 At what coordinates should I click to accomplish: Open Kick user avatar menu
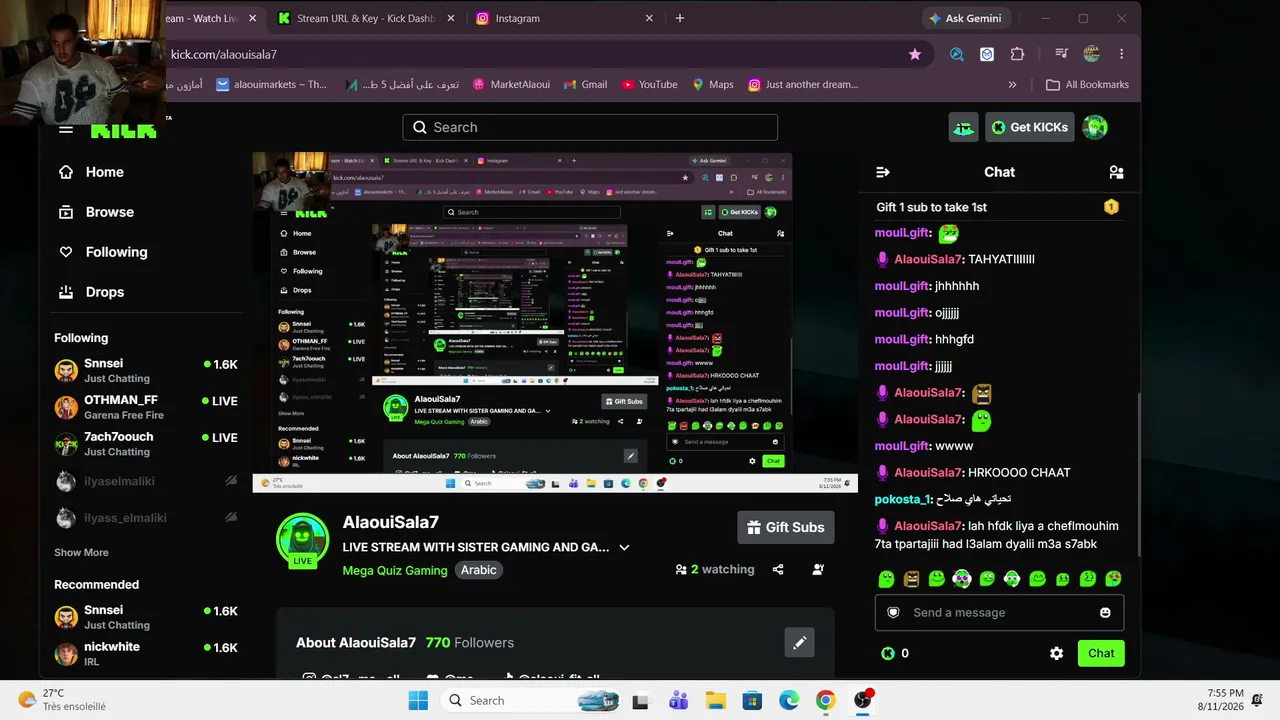1095,127
